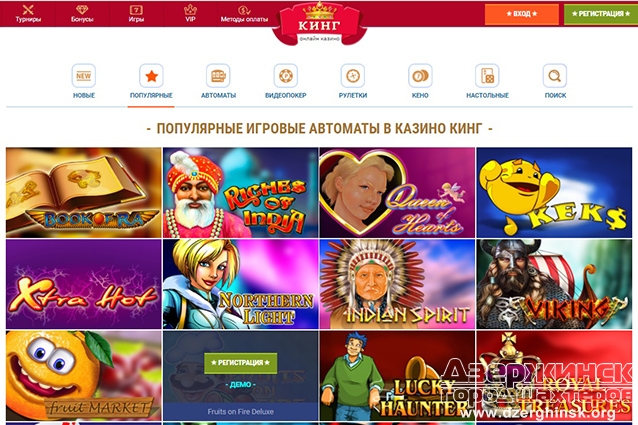The width and height of the screenshot is (638, 425).
Task: Click Регистрация on Fruits on Fire tile
Action: coord(240,363)
